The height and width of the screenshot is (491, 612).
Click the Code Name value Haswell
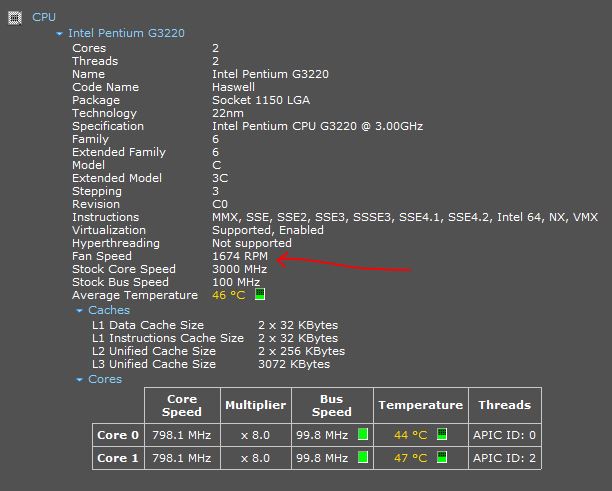pos(233,87)
